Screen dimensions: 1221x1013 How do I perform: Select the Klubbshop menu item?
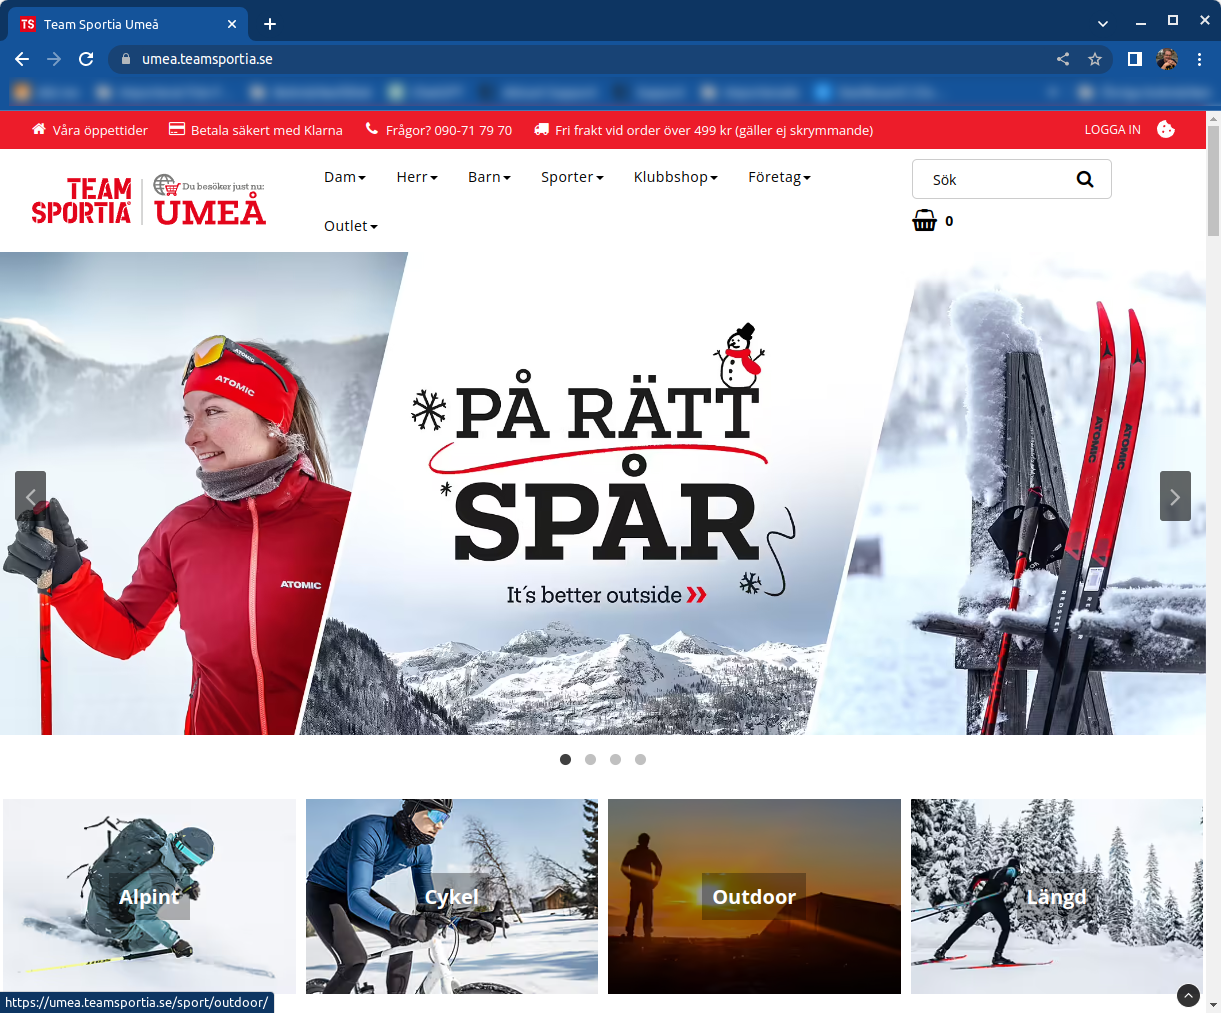pos(674,177)
